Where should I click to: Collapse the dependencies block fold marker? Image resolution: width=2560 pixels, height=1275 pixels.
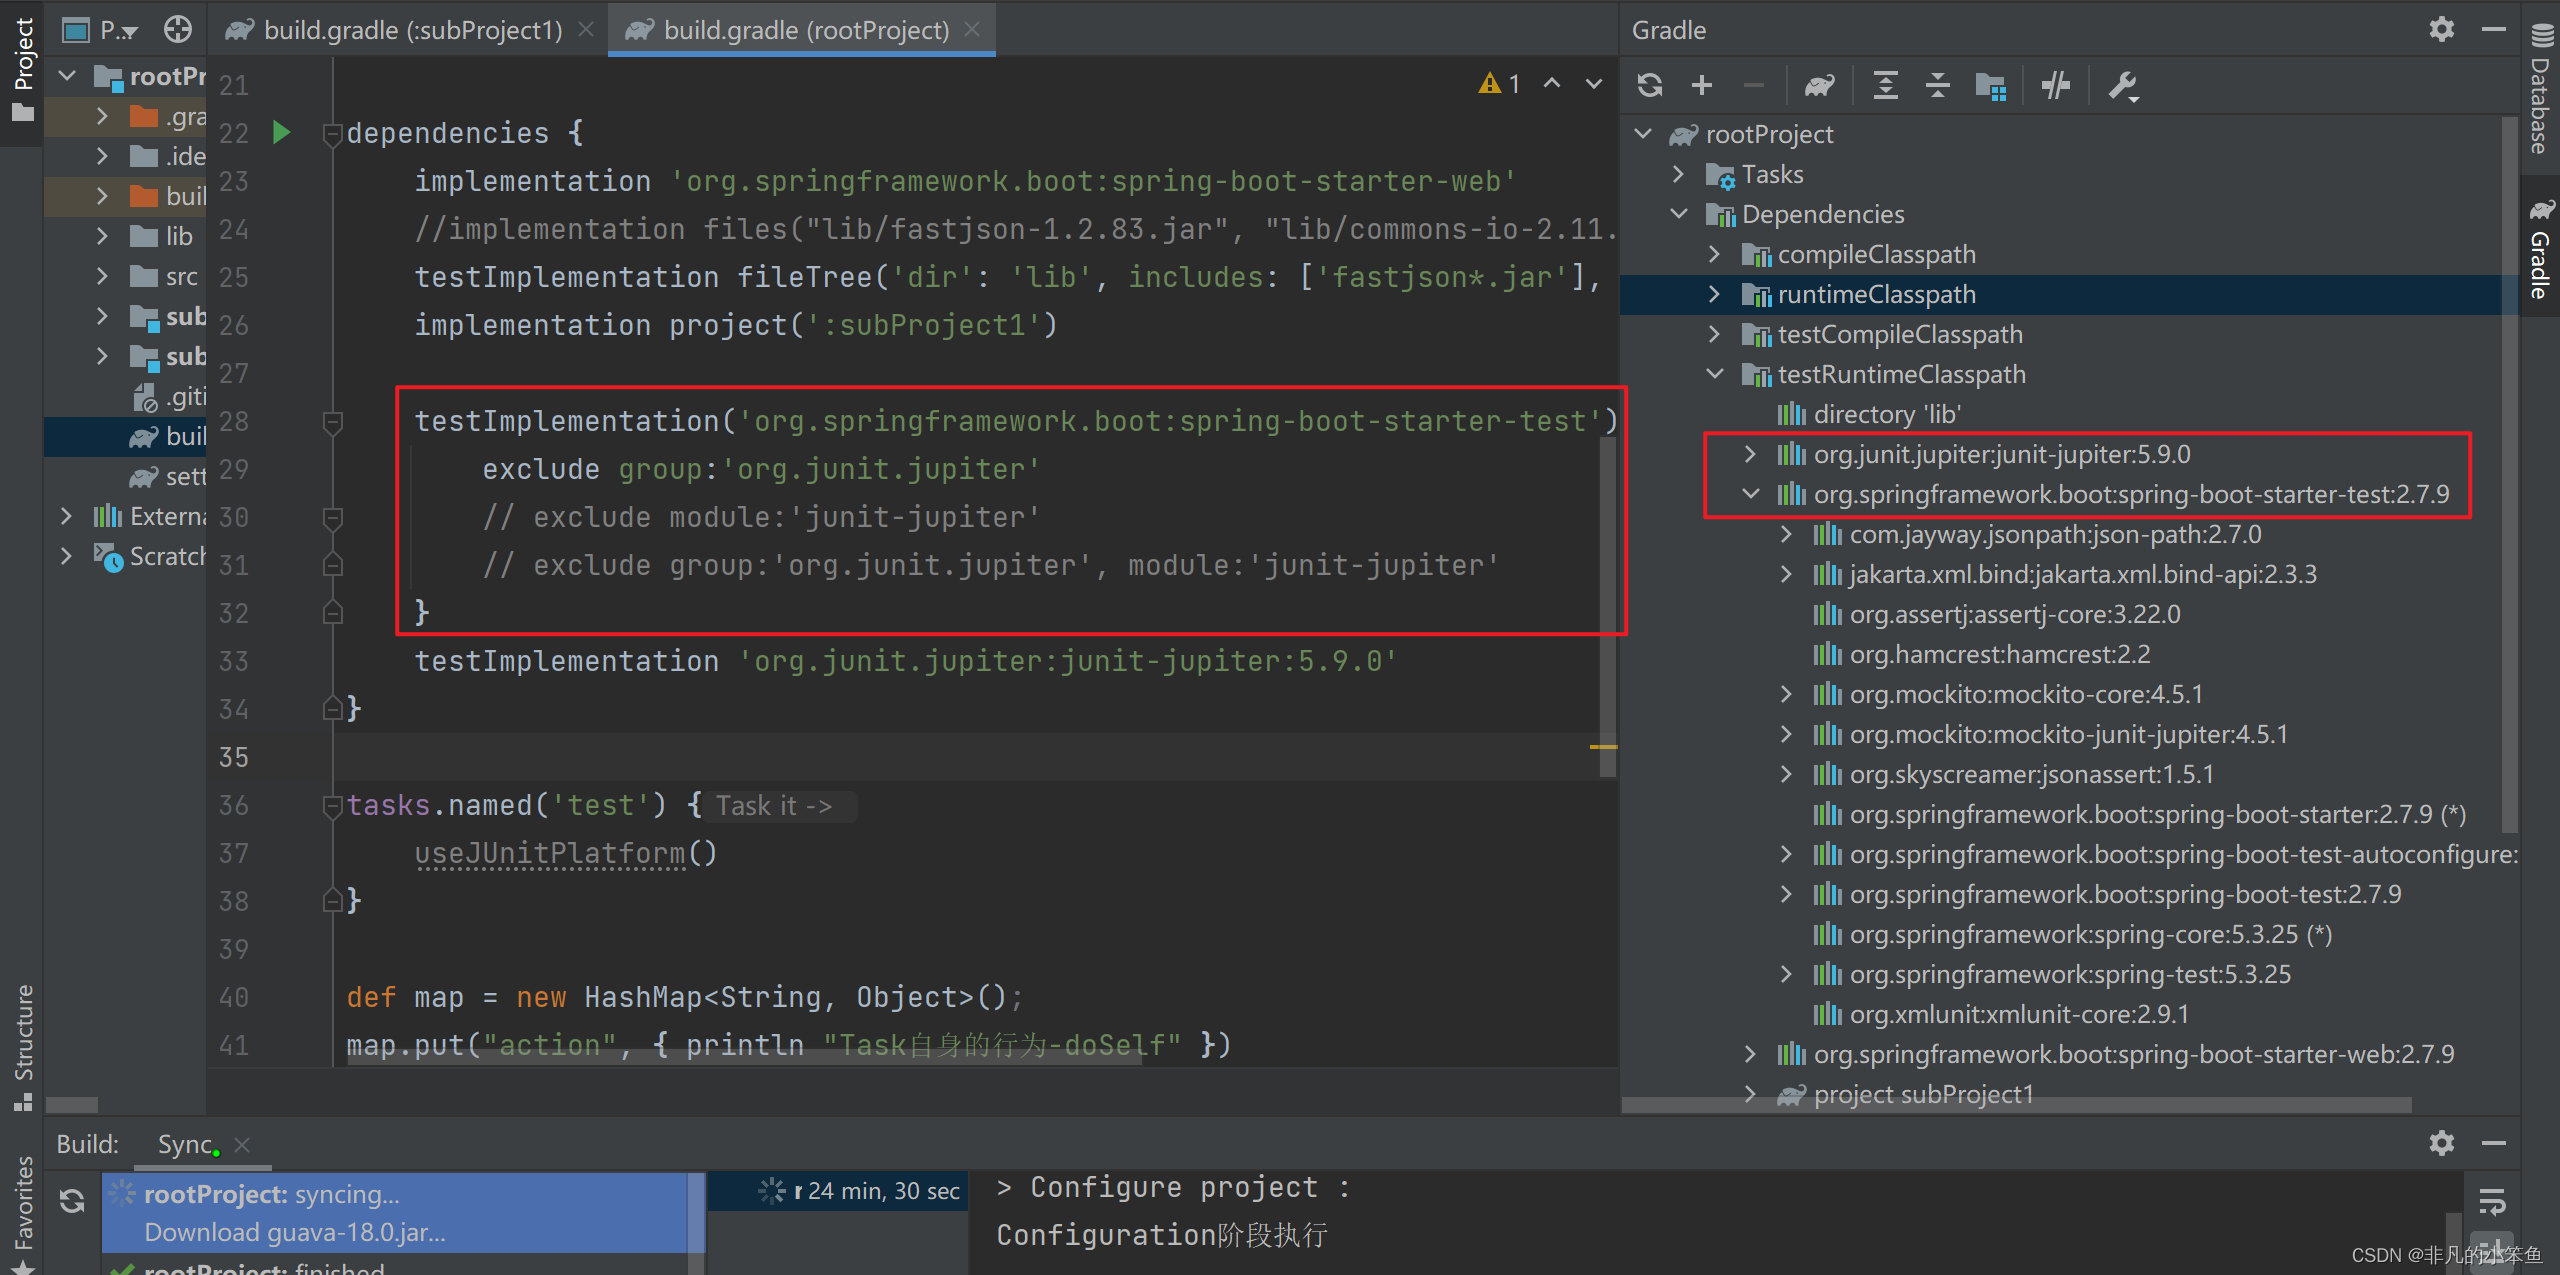pyautogui.click(x=333, y=133)
